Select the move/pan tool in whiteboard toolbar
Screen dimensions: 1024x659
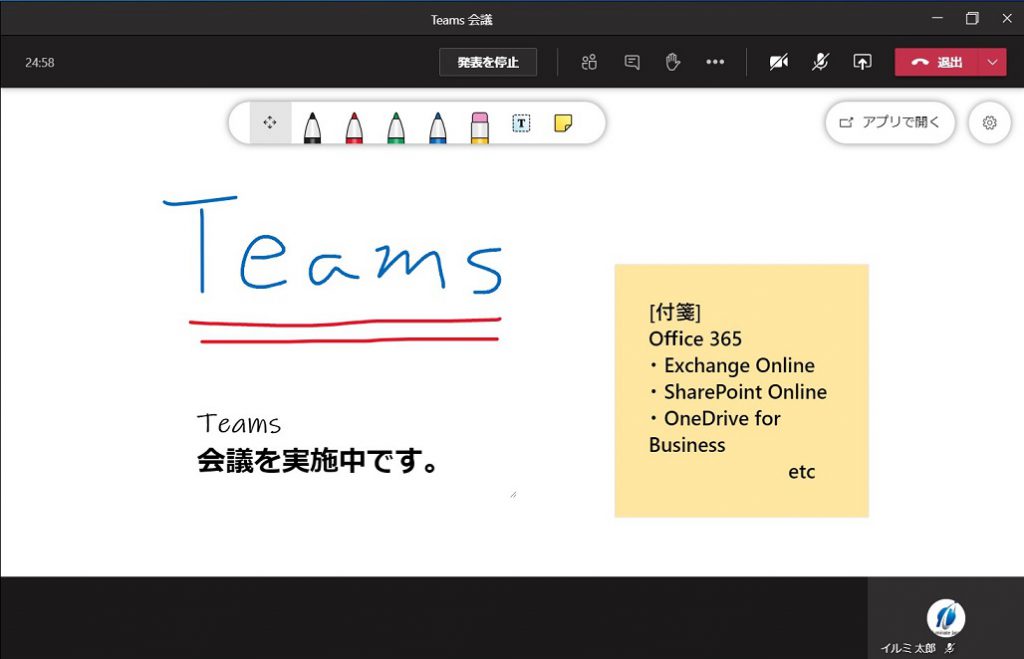point(270,123)
